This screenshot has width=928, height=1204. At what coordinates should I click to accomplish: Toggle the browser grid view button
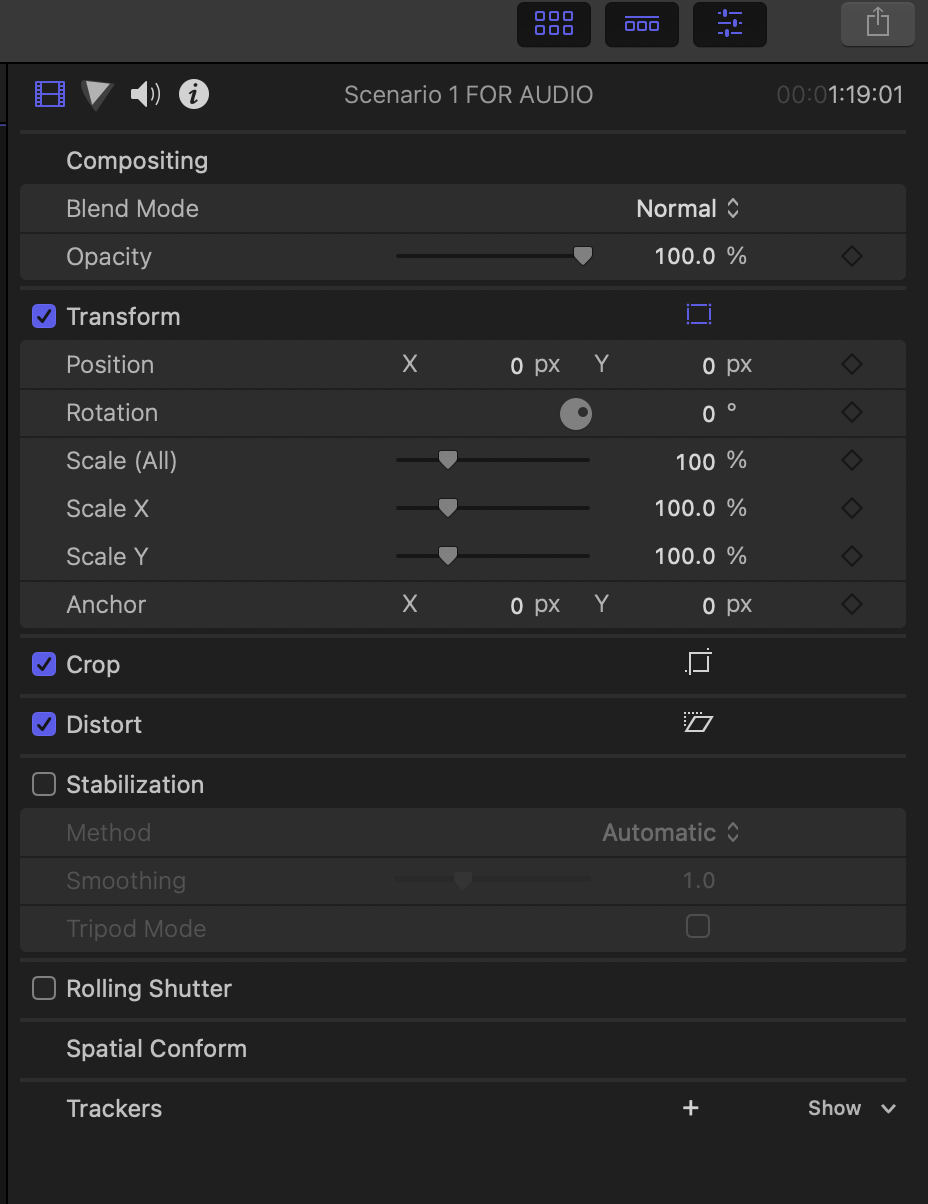(554, 24)
